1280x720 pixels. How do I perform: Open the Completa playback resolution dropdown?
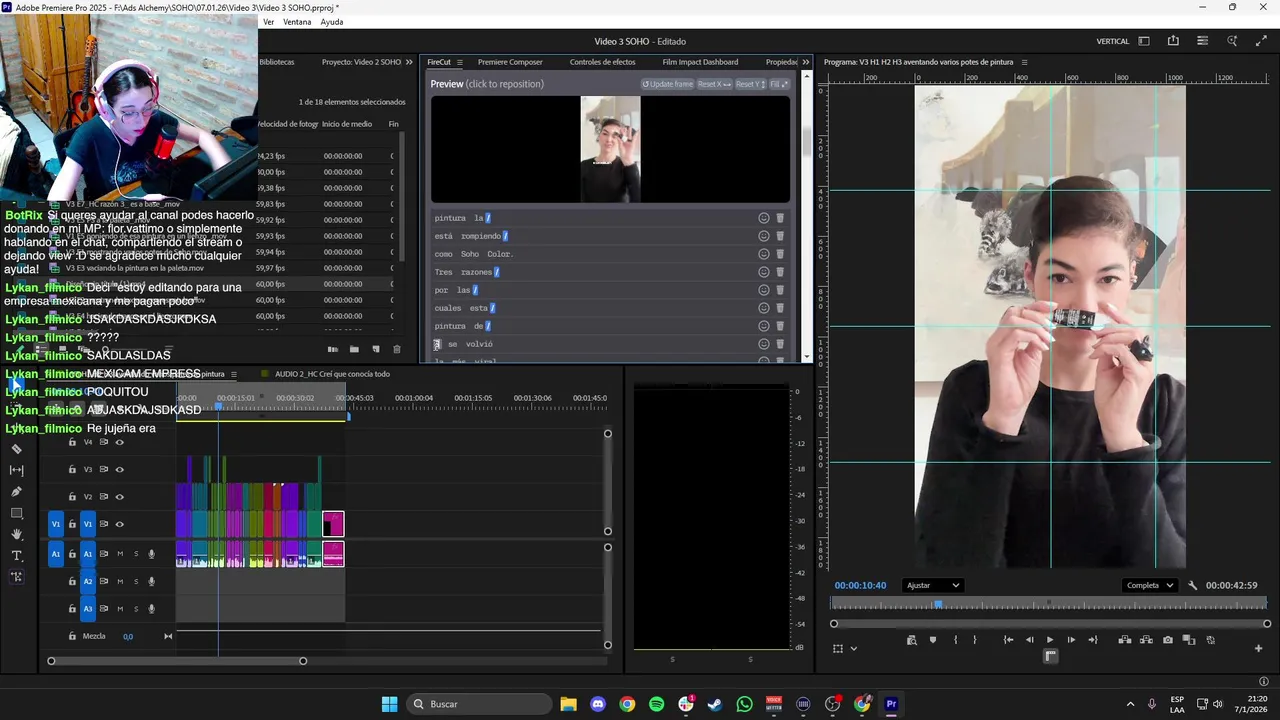[x=1149, y=586]
